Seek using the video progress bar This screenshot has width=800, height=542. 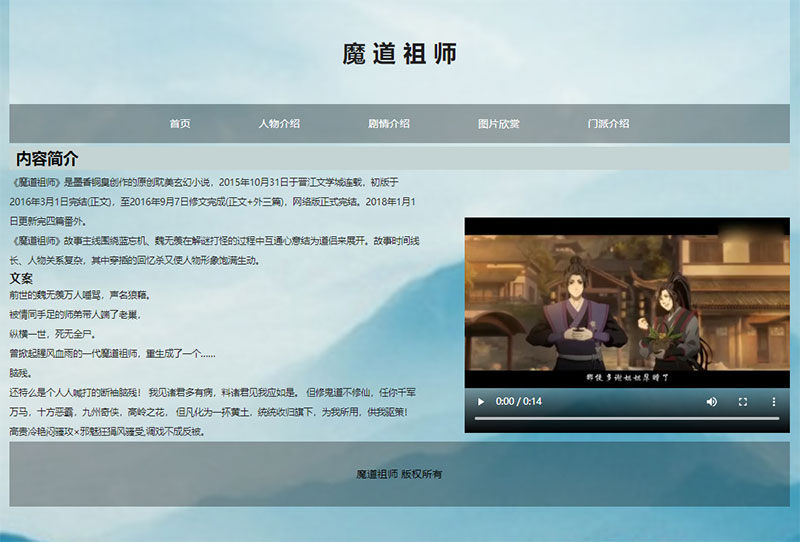[627, 418]
